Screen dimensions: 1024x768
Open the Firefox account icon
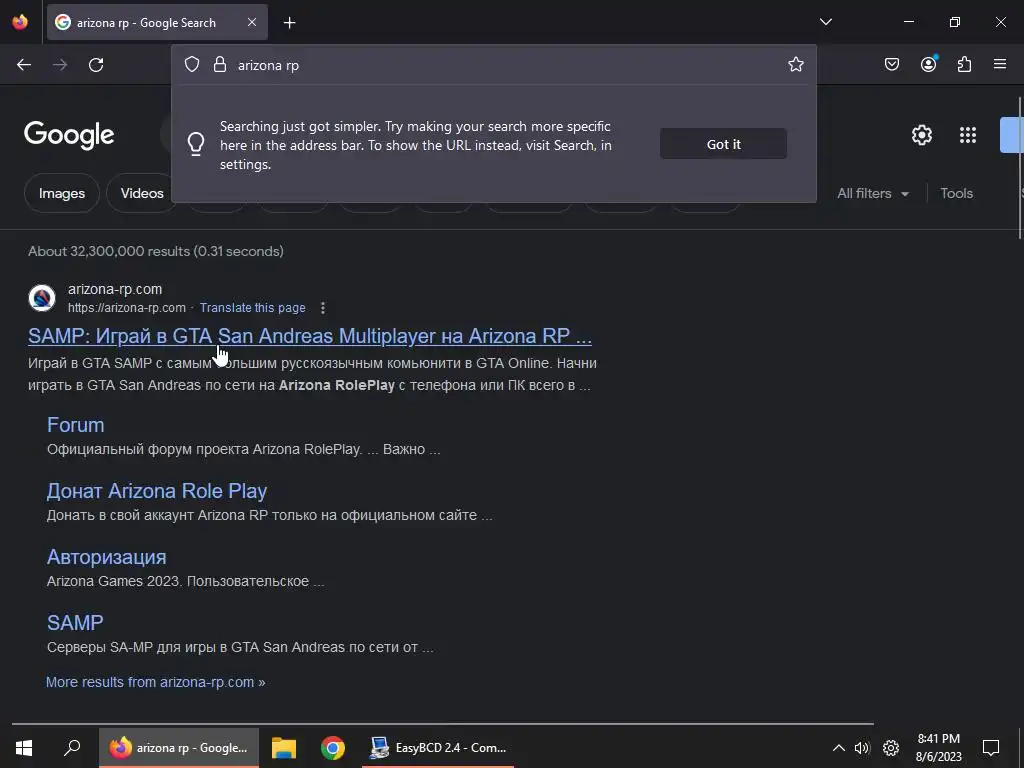pos(929,64)
